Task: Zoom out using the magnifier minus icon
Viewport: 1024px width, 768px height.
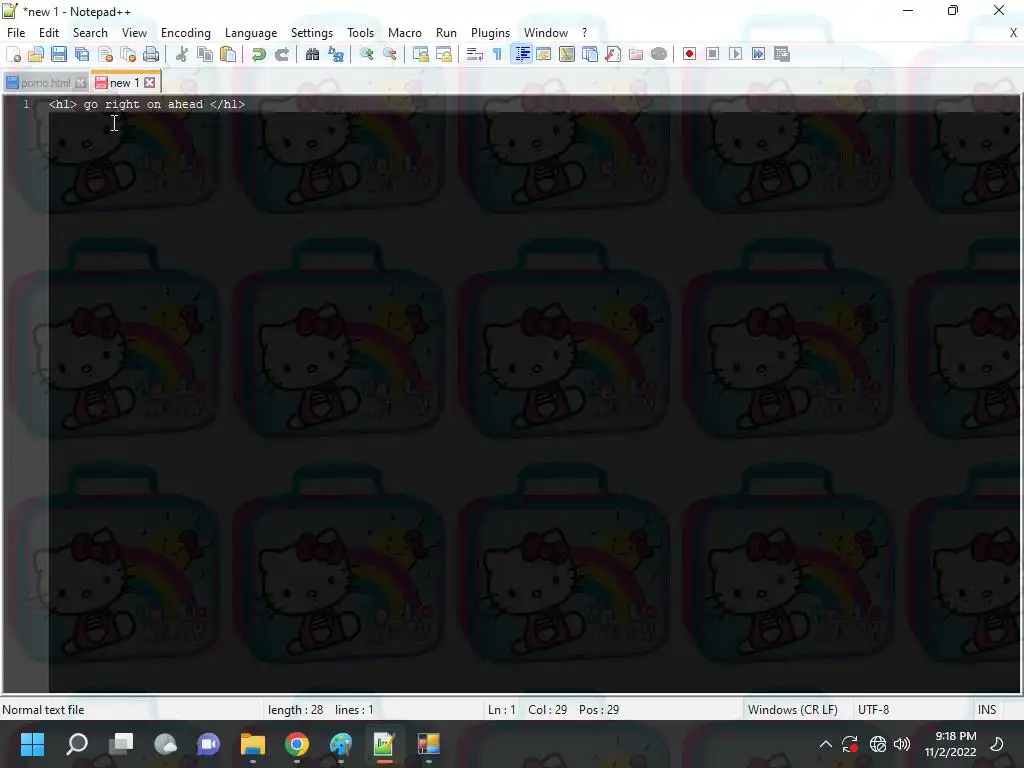Action: [x=390, y=54]
